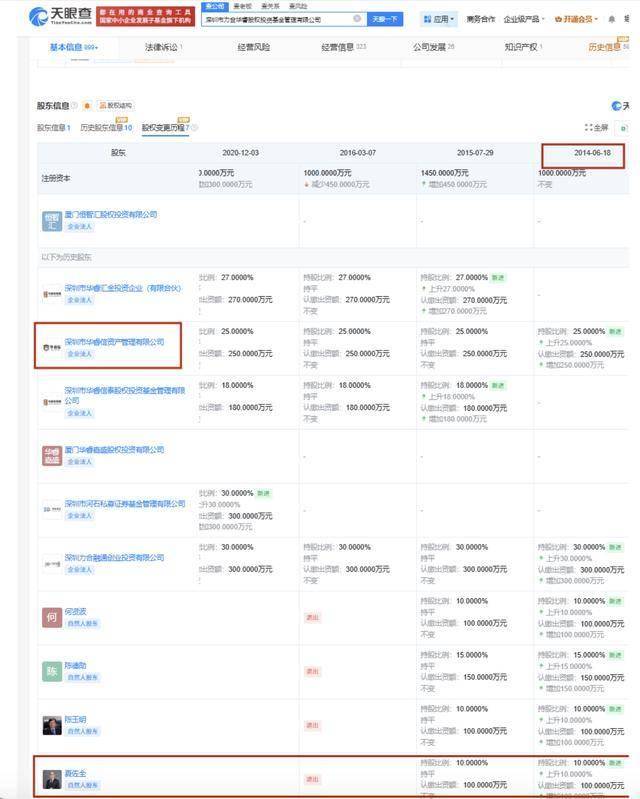Screen dimensions: 640x799
Task: Click the bell notification icon in header
Action: coord(611,19)
